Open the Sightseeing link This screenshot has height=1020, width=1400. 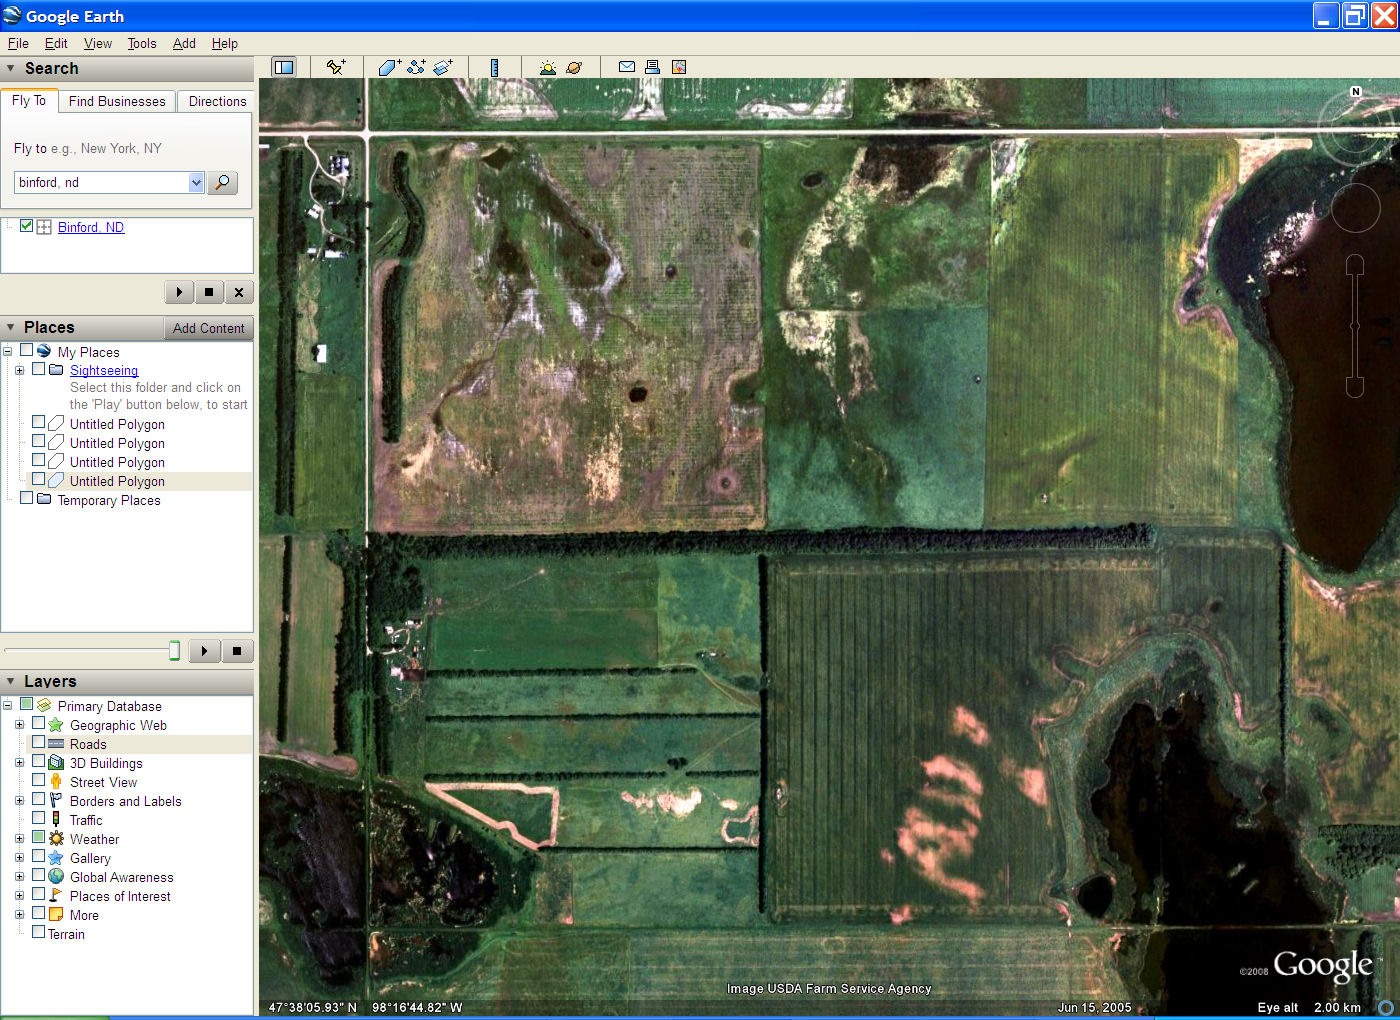[x=104, y=370]
